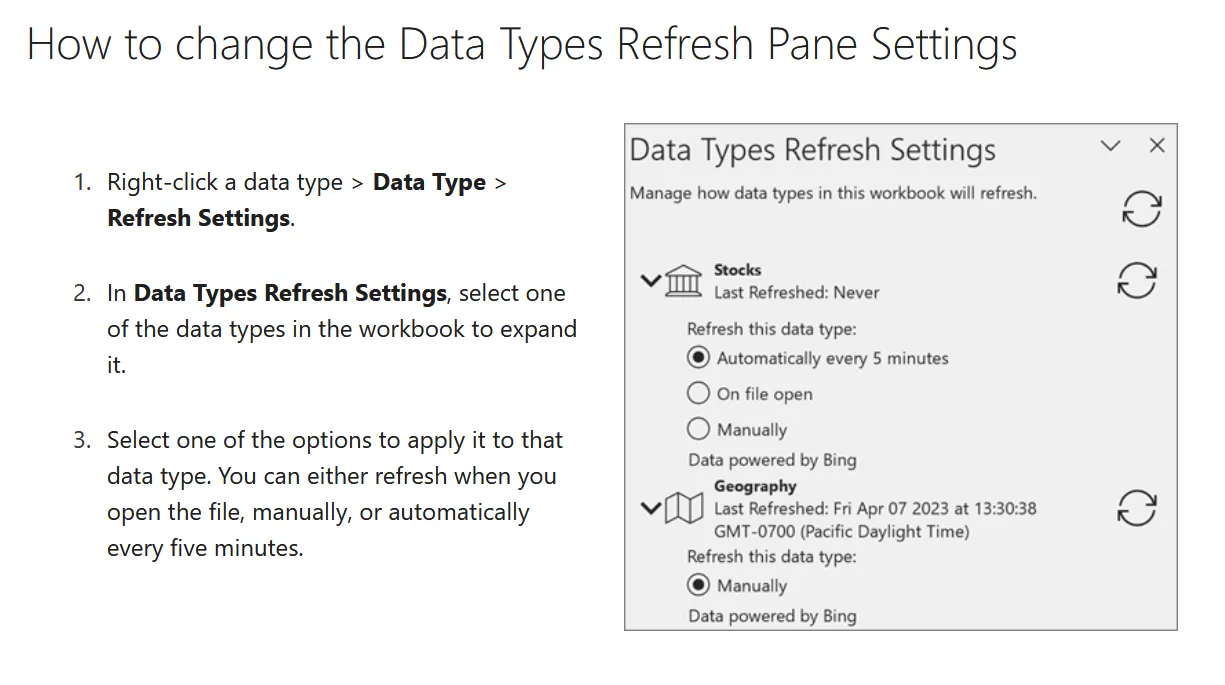Image resolution: width=1225 pixels, height=685 pixels.
Task: Close the Data Types Refresh Settings pane
Action: pyautogui.click(x=1157, y=146)
